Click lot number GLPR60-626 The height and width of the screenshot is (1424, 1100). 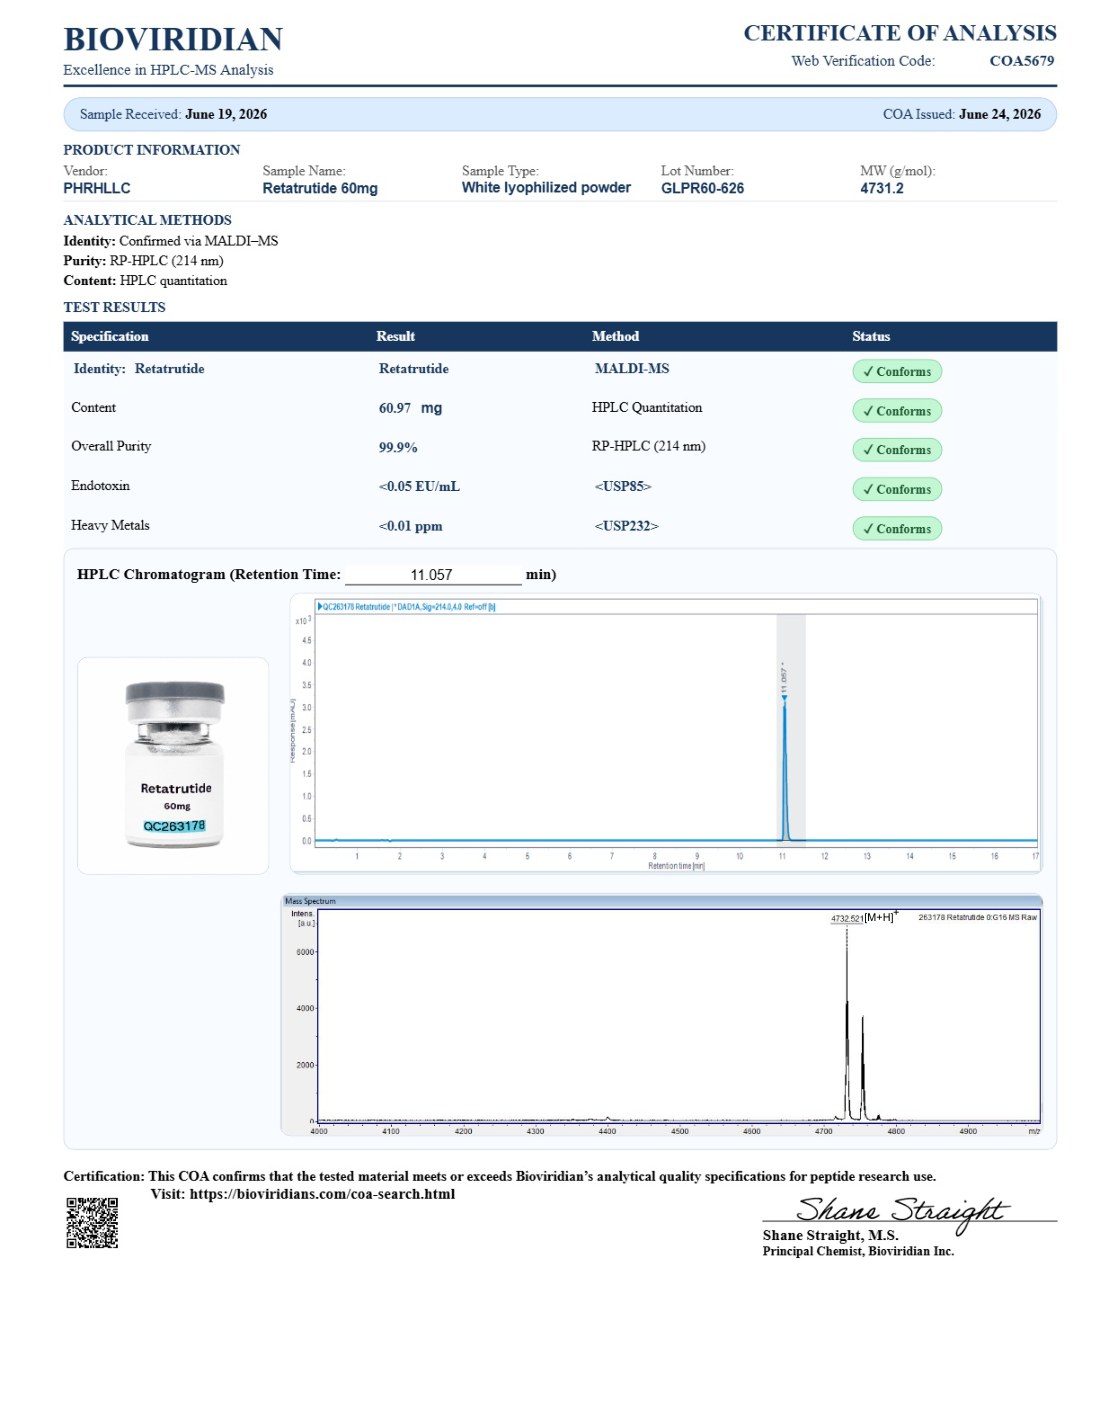(702, 188)
